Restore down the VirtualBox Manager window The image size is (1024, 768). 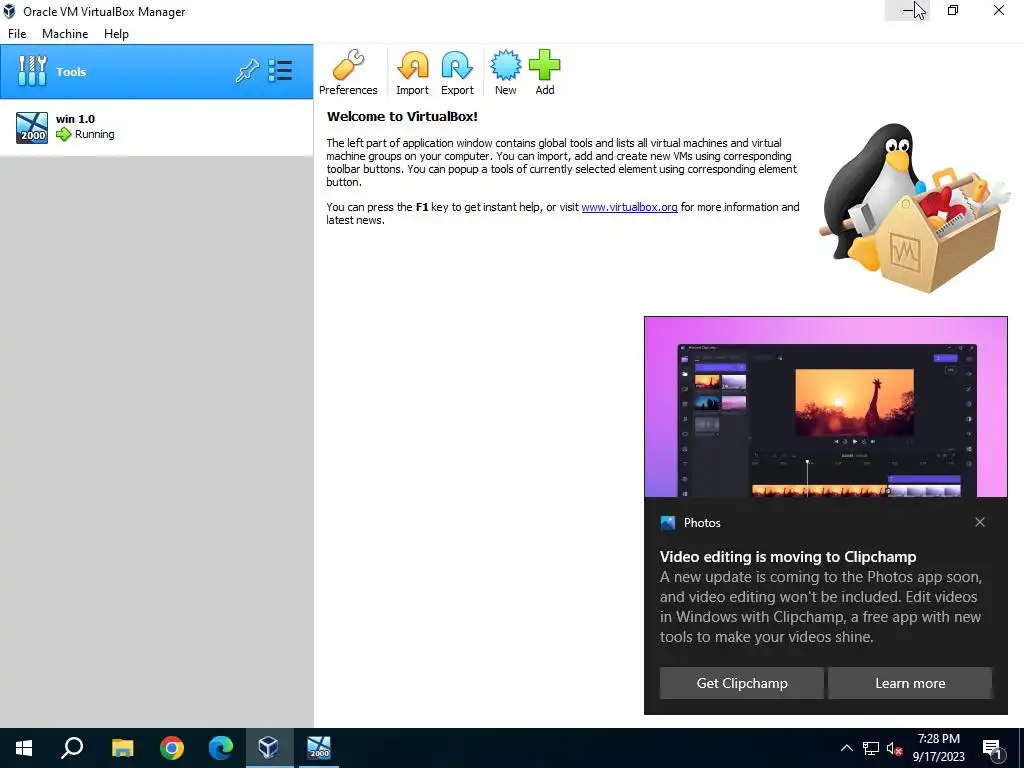click(x=953, y=10)
